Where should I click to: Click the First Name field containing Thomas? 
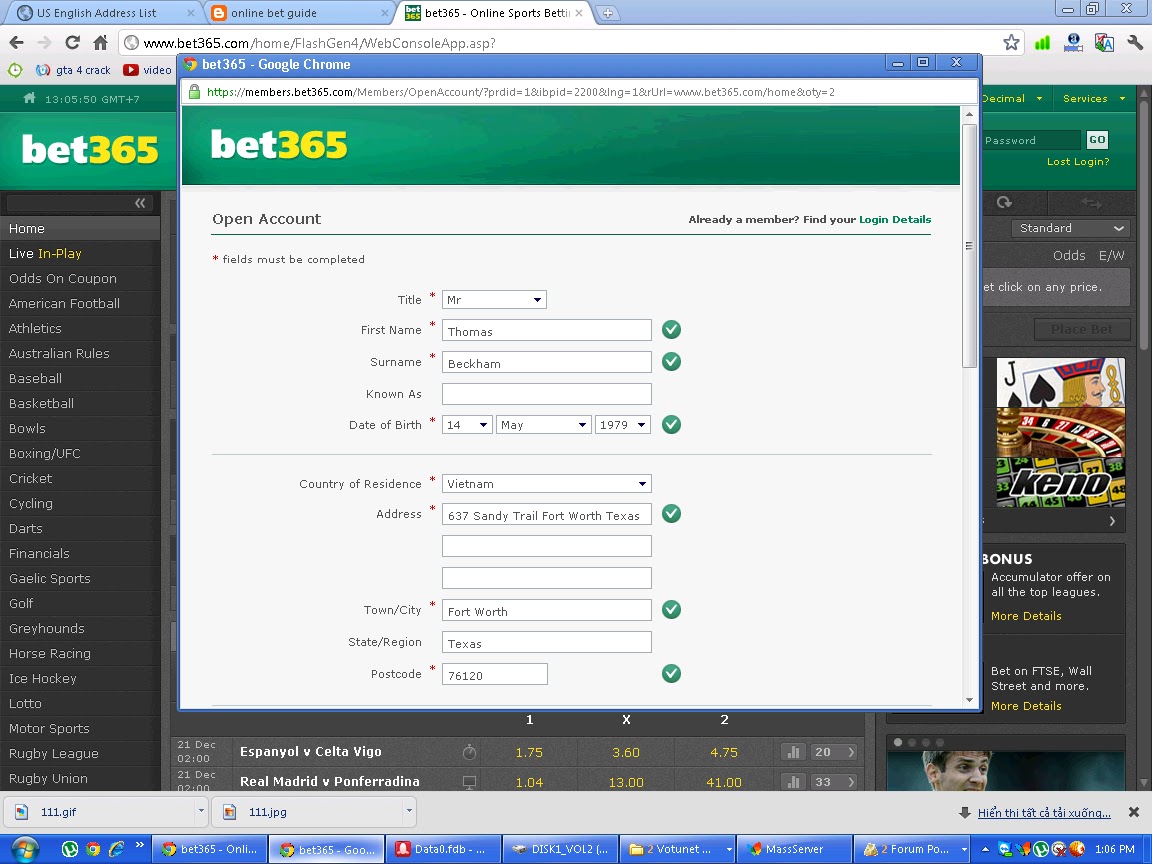[547, 330]
